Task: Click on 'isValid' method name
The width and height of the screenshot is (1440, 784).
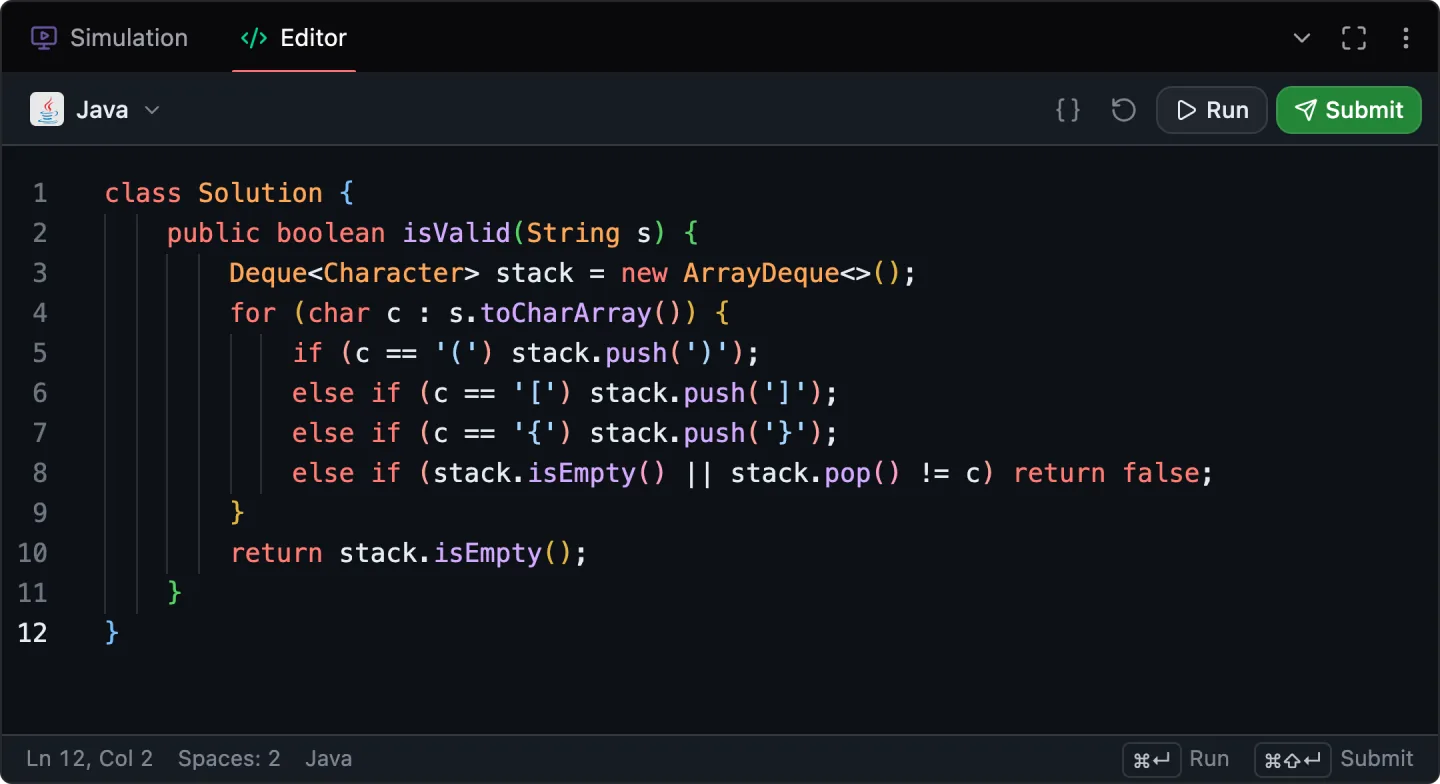Action: pyautogui.click(x=457, y=233)
